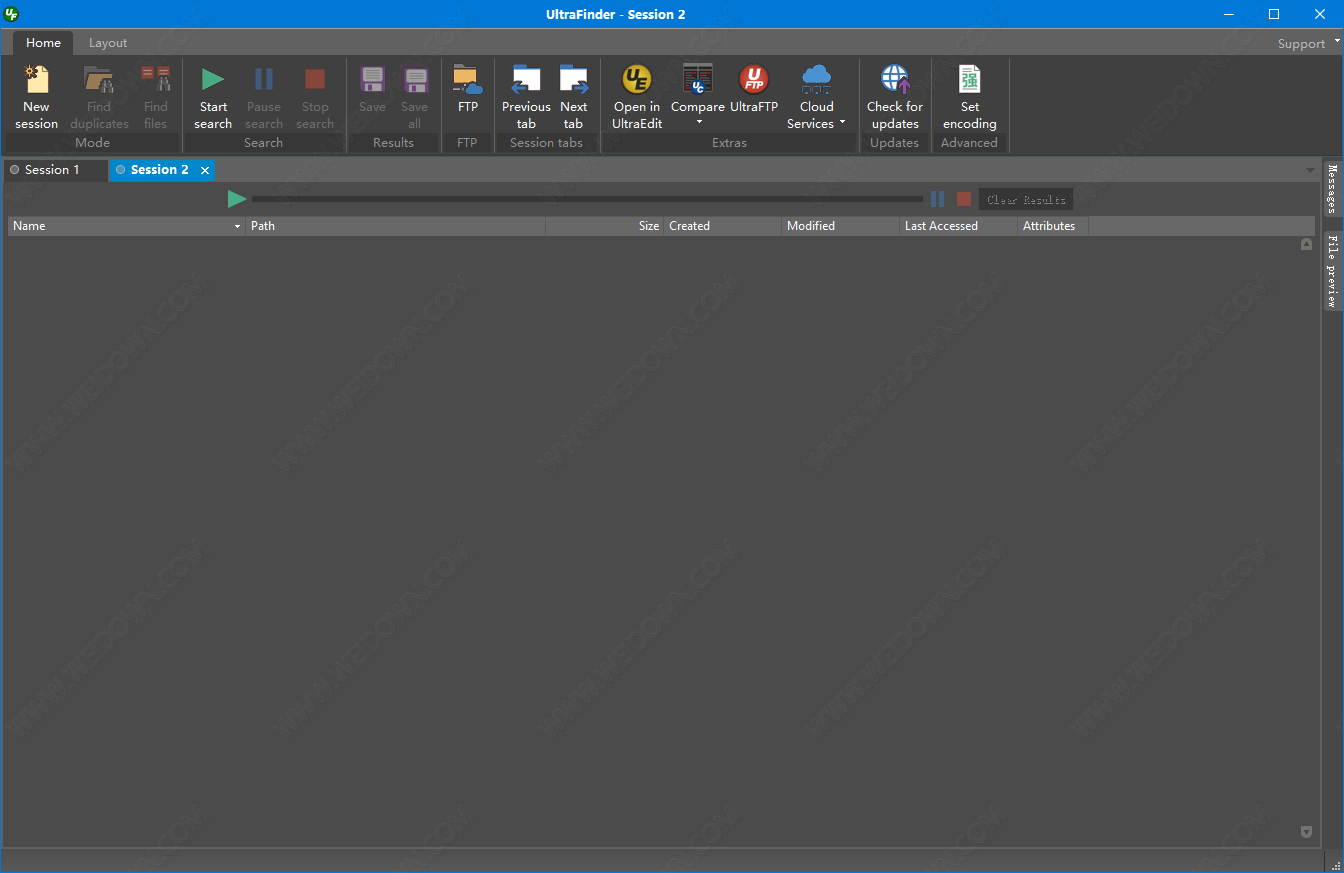Select Find duplicates mode

pyautogui.click(x=99, y=97)
